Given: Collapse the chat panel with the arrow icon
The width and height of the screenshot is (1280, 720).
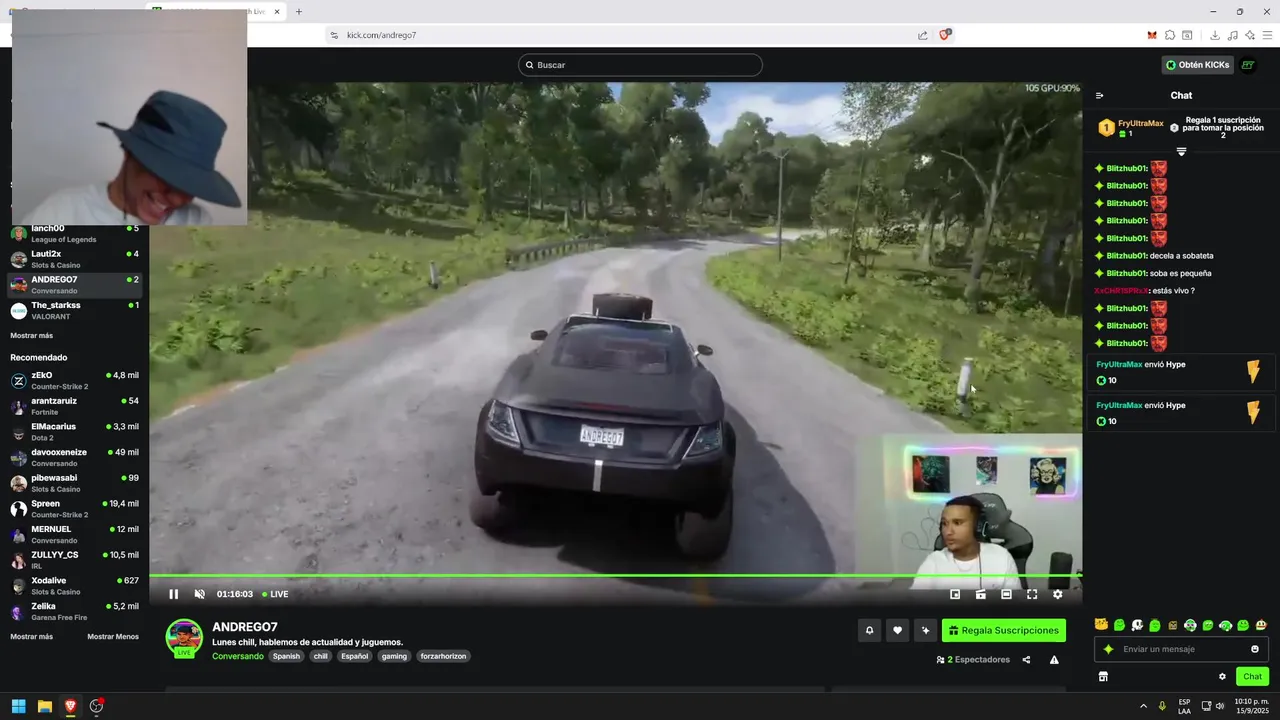Looking at the screenshot, I should coord(1099,96).
